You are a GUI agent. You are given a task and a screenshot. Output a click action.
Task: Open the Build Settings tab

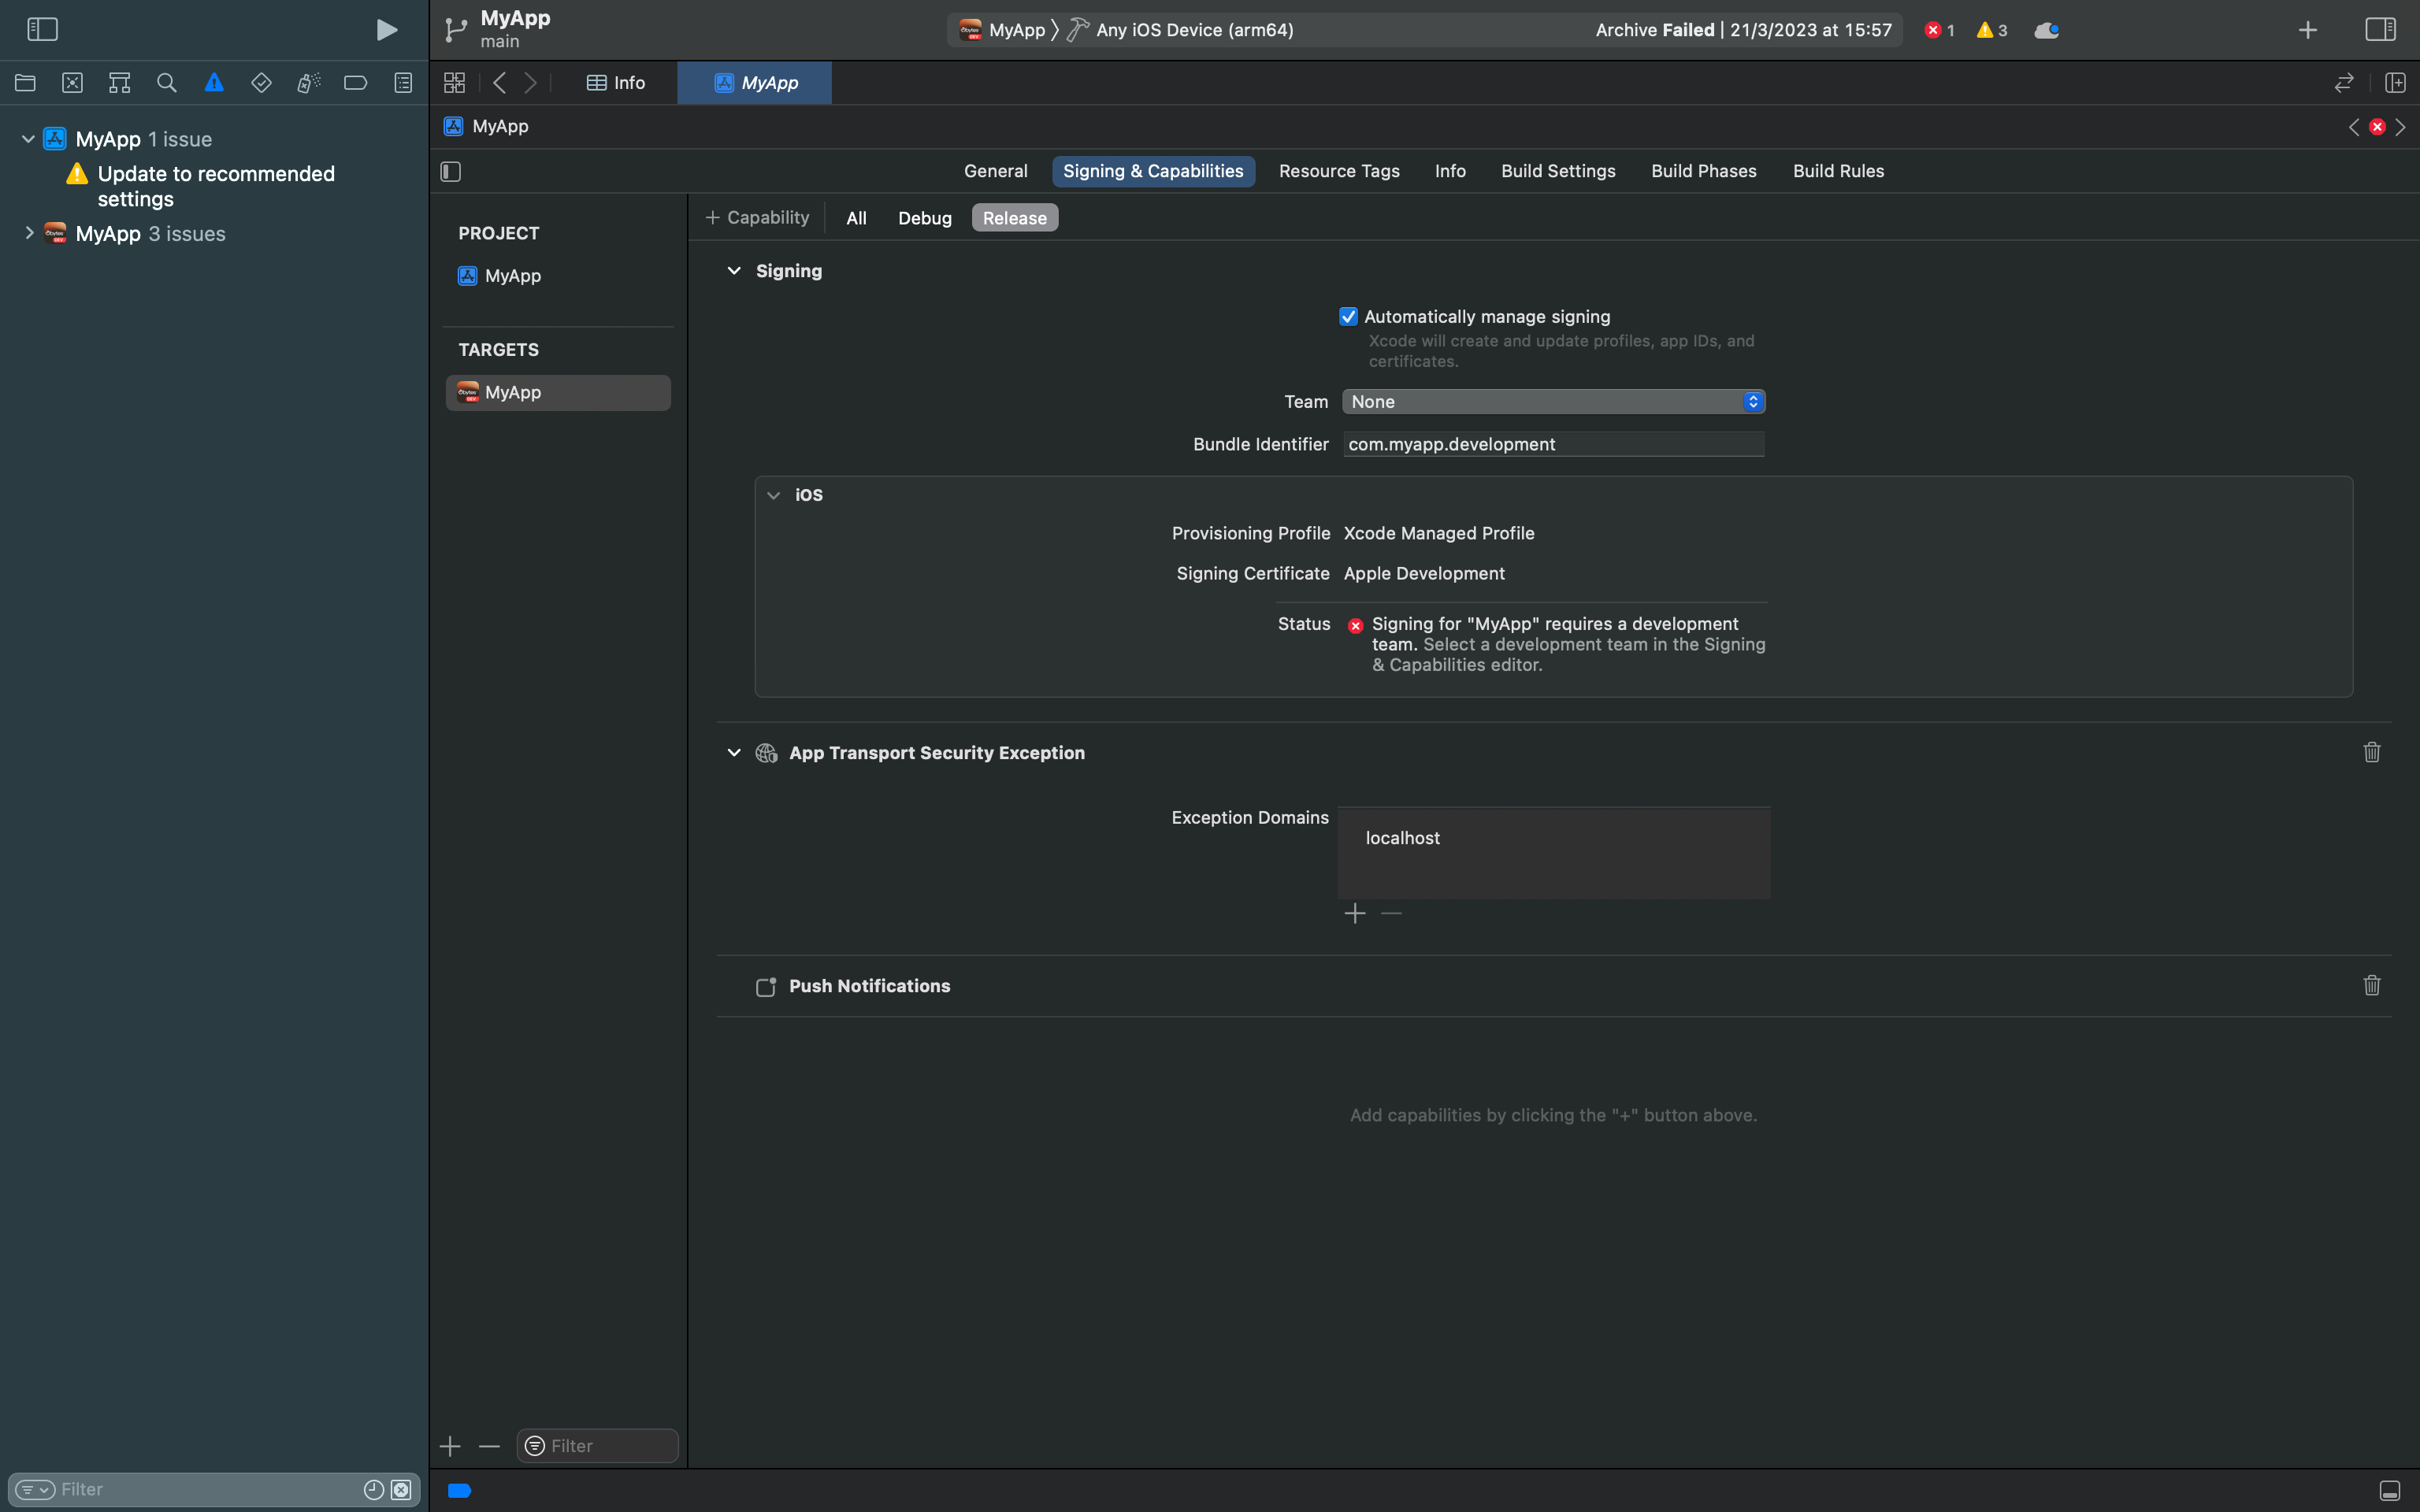[x=1558, y=171]
